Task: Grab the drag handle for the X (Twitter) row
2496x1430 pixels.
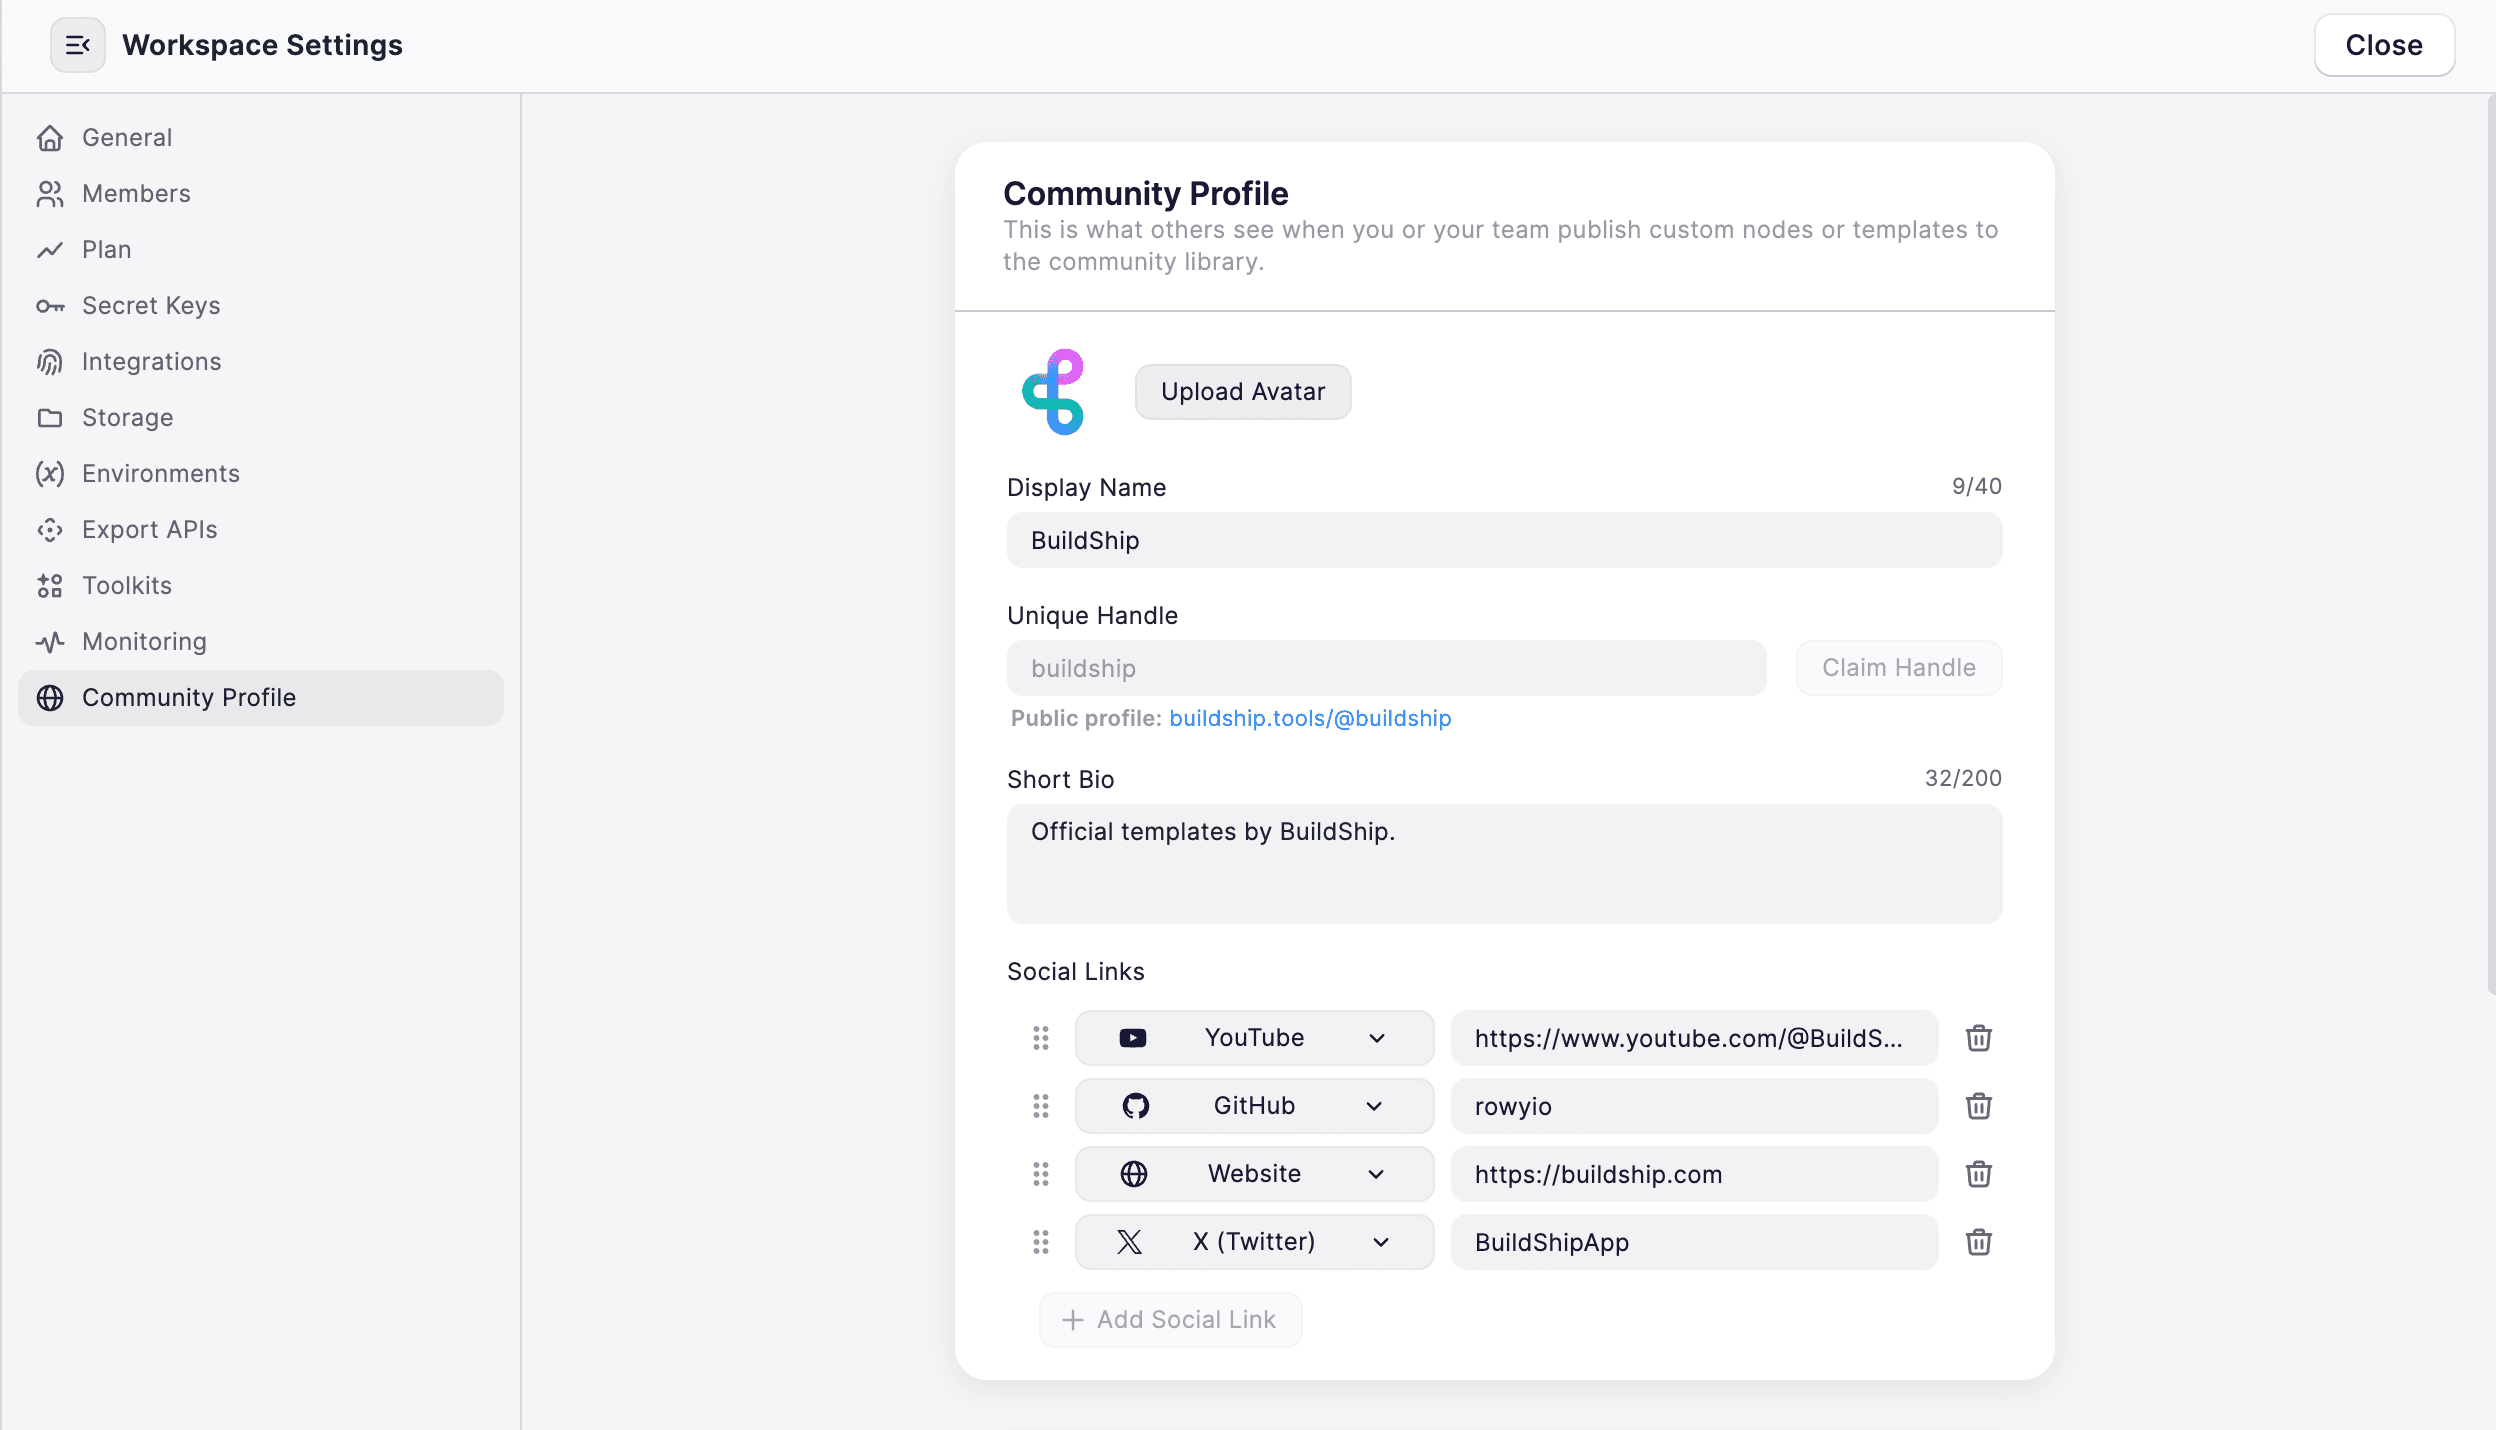Action: 1041,1242
